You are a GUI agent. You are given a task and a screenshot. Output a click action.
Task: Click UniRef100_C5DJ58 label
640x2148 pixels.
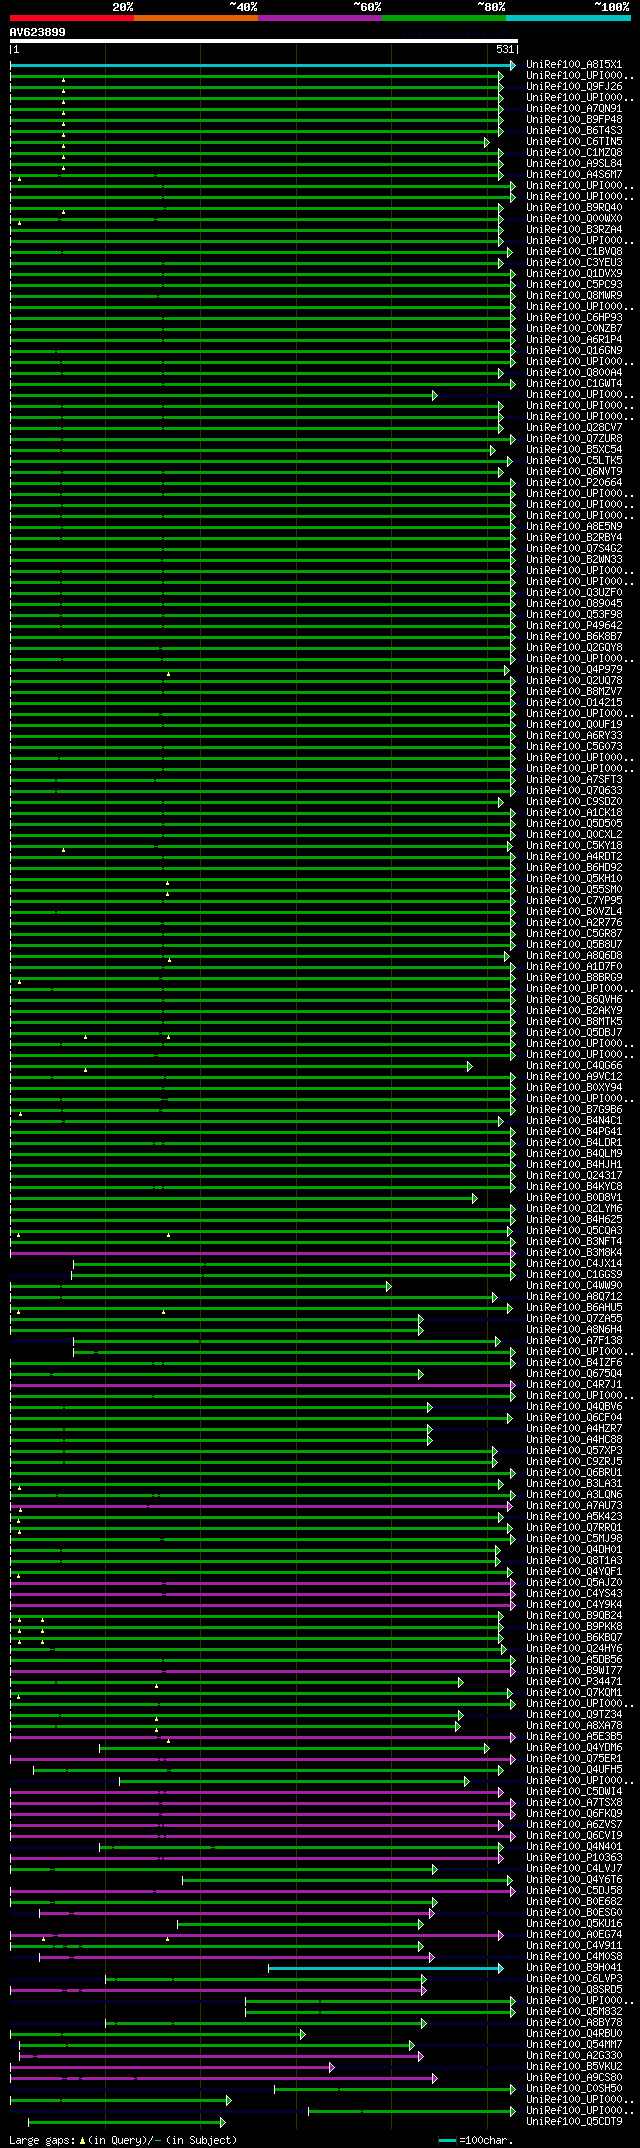coord(574,1891)
